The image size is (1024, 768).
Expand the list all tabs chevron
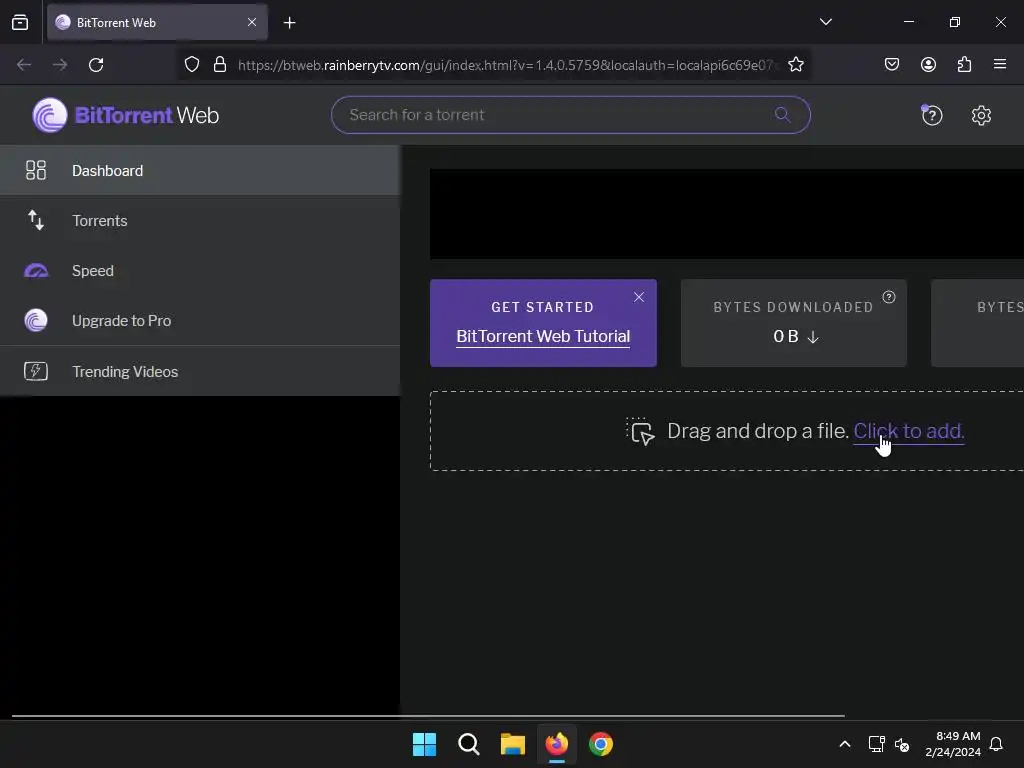825,22
